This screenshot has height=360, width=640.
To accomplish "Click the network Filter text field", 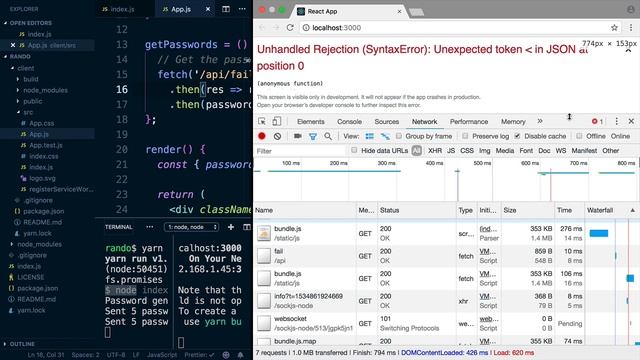I will (x=300, y=151).
